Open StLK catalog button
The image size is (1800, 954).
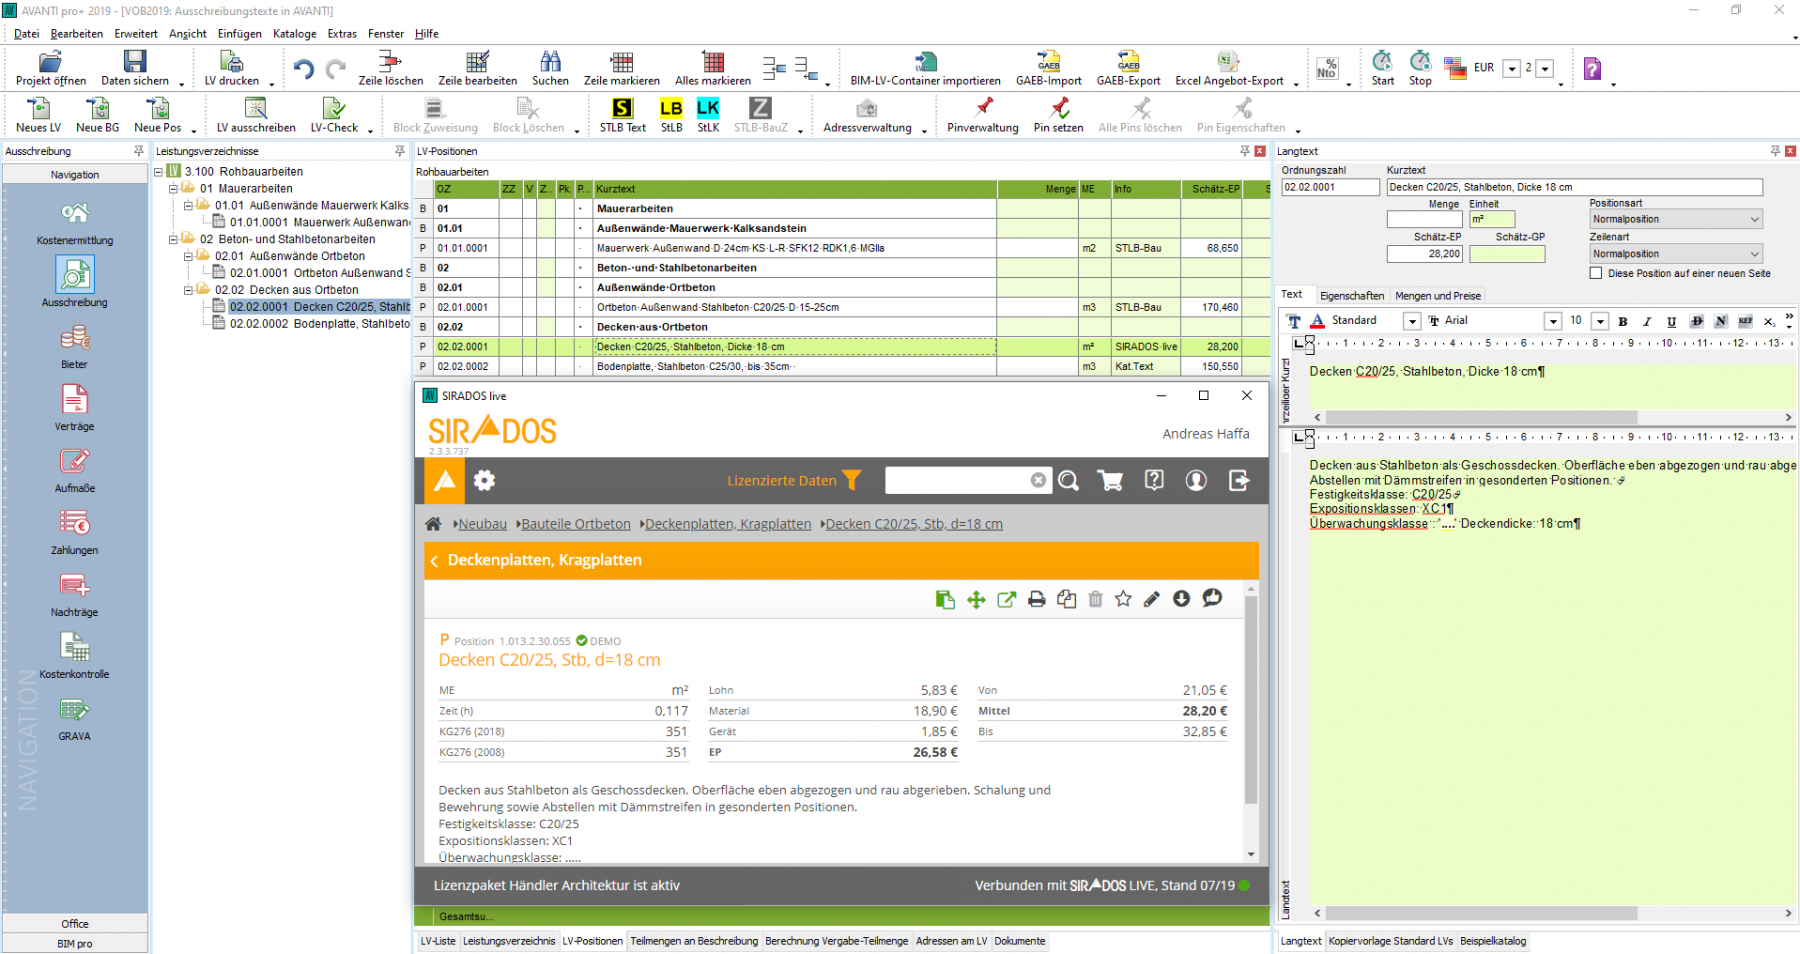tap(708, 115)
